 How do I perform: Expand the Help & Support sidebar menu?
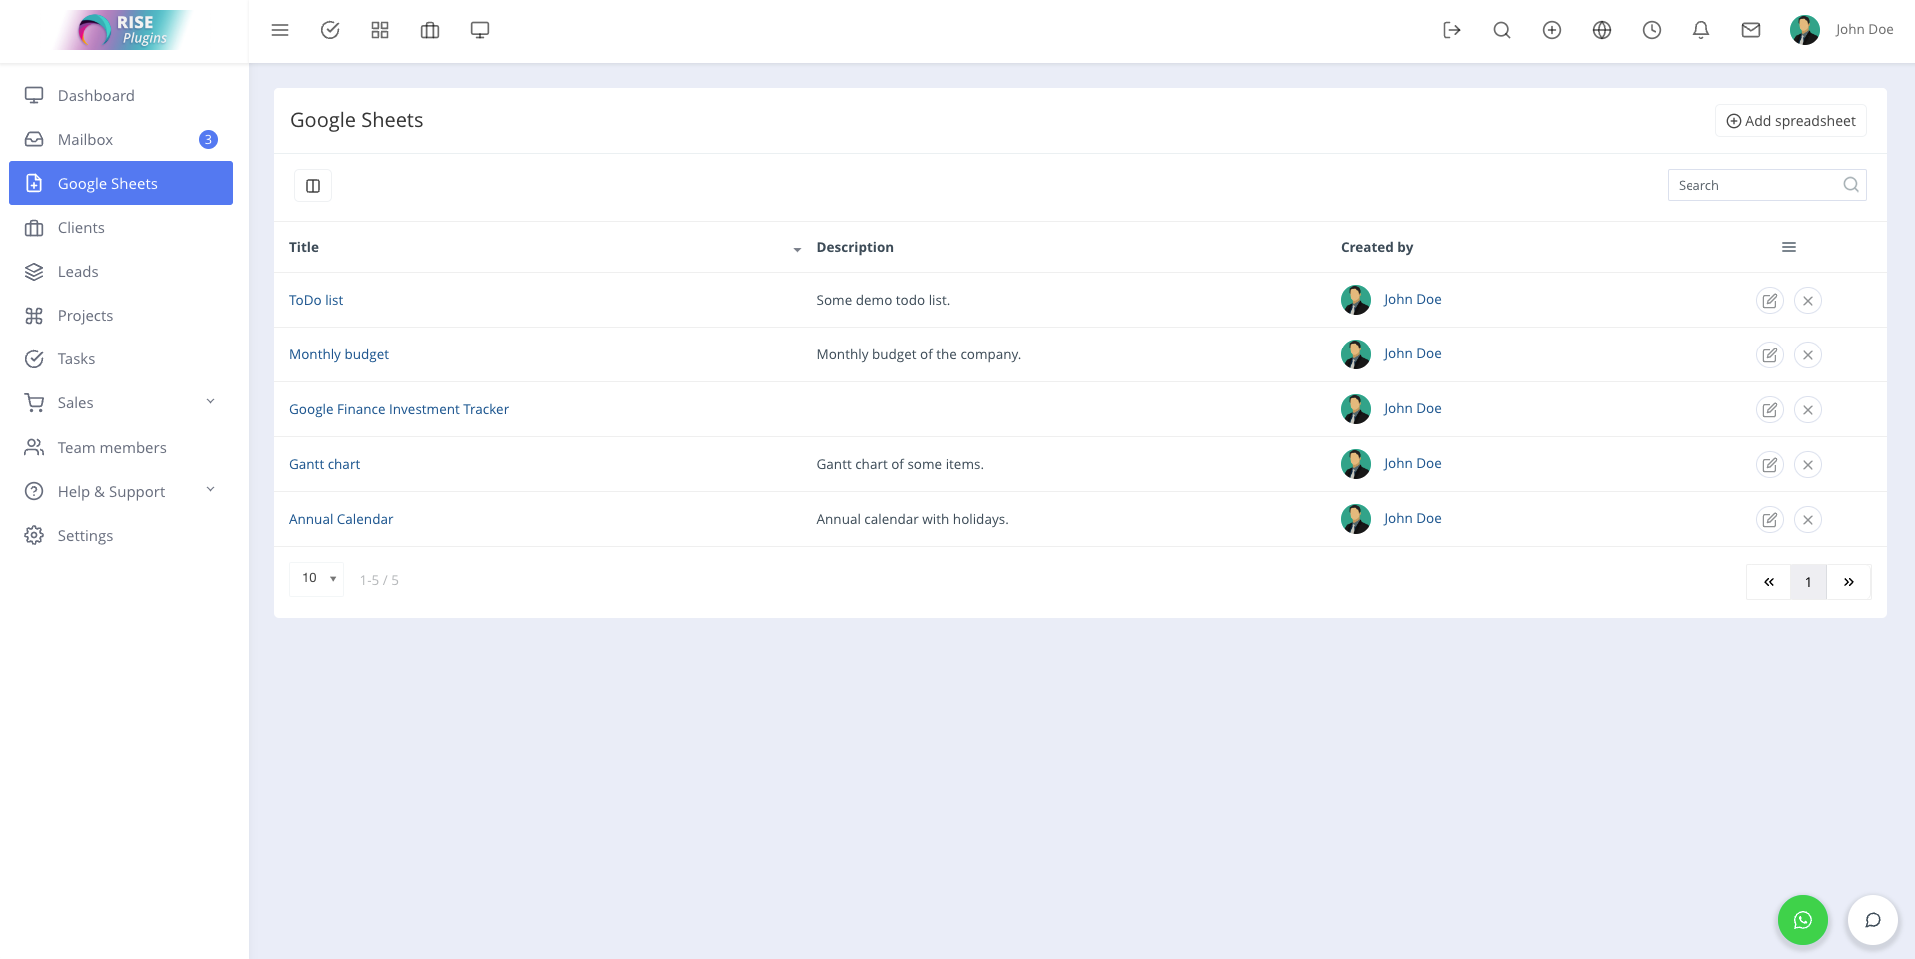121,492
